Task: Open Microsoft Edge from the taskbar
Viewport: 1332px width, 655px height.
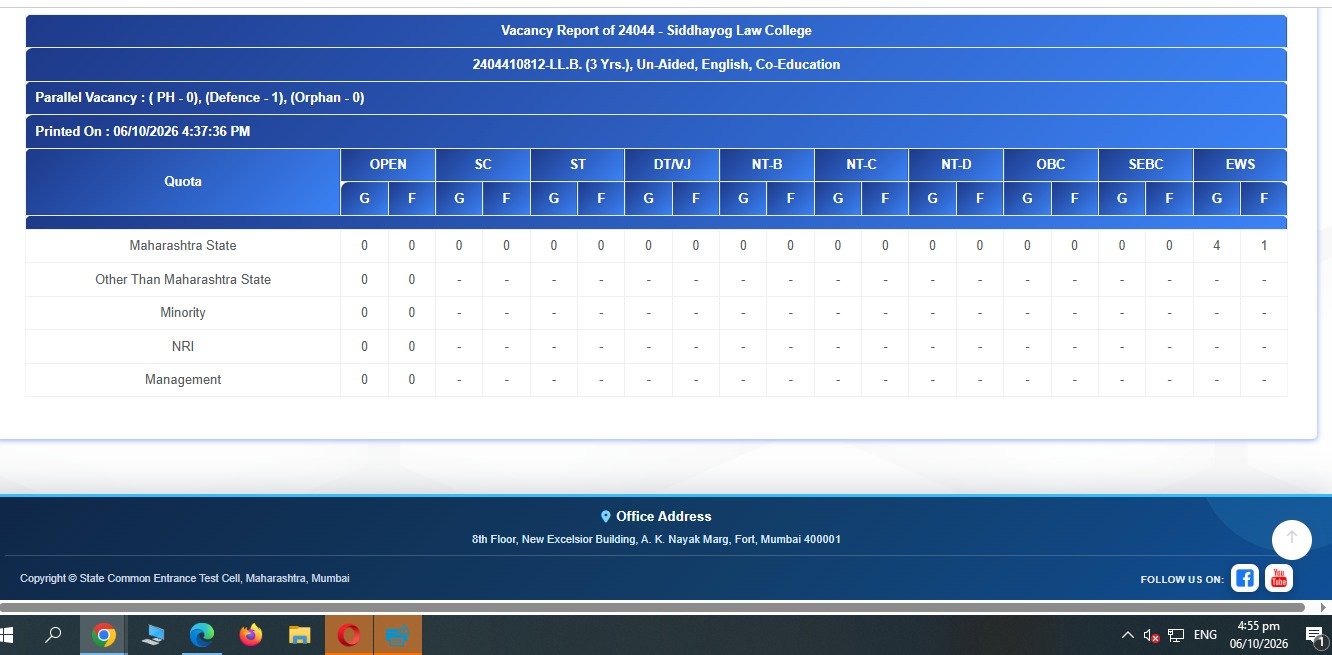Action: click(202, 635)
